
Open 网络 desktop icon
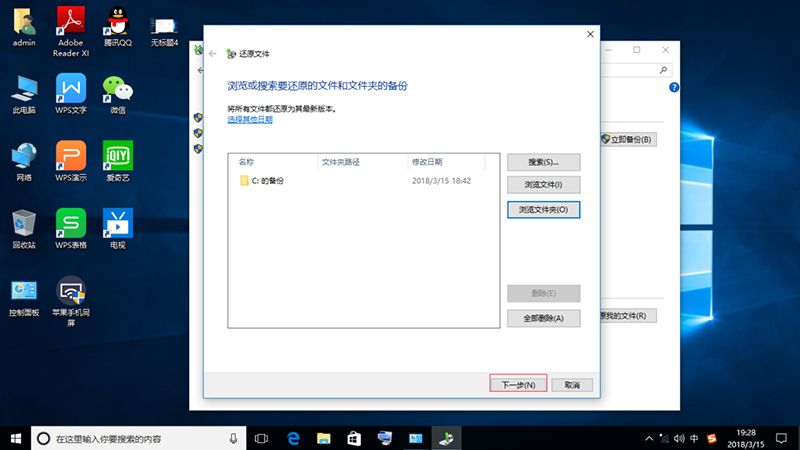click(24, 162)
